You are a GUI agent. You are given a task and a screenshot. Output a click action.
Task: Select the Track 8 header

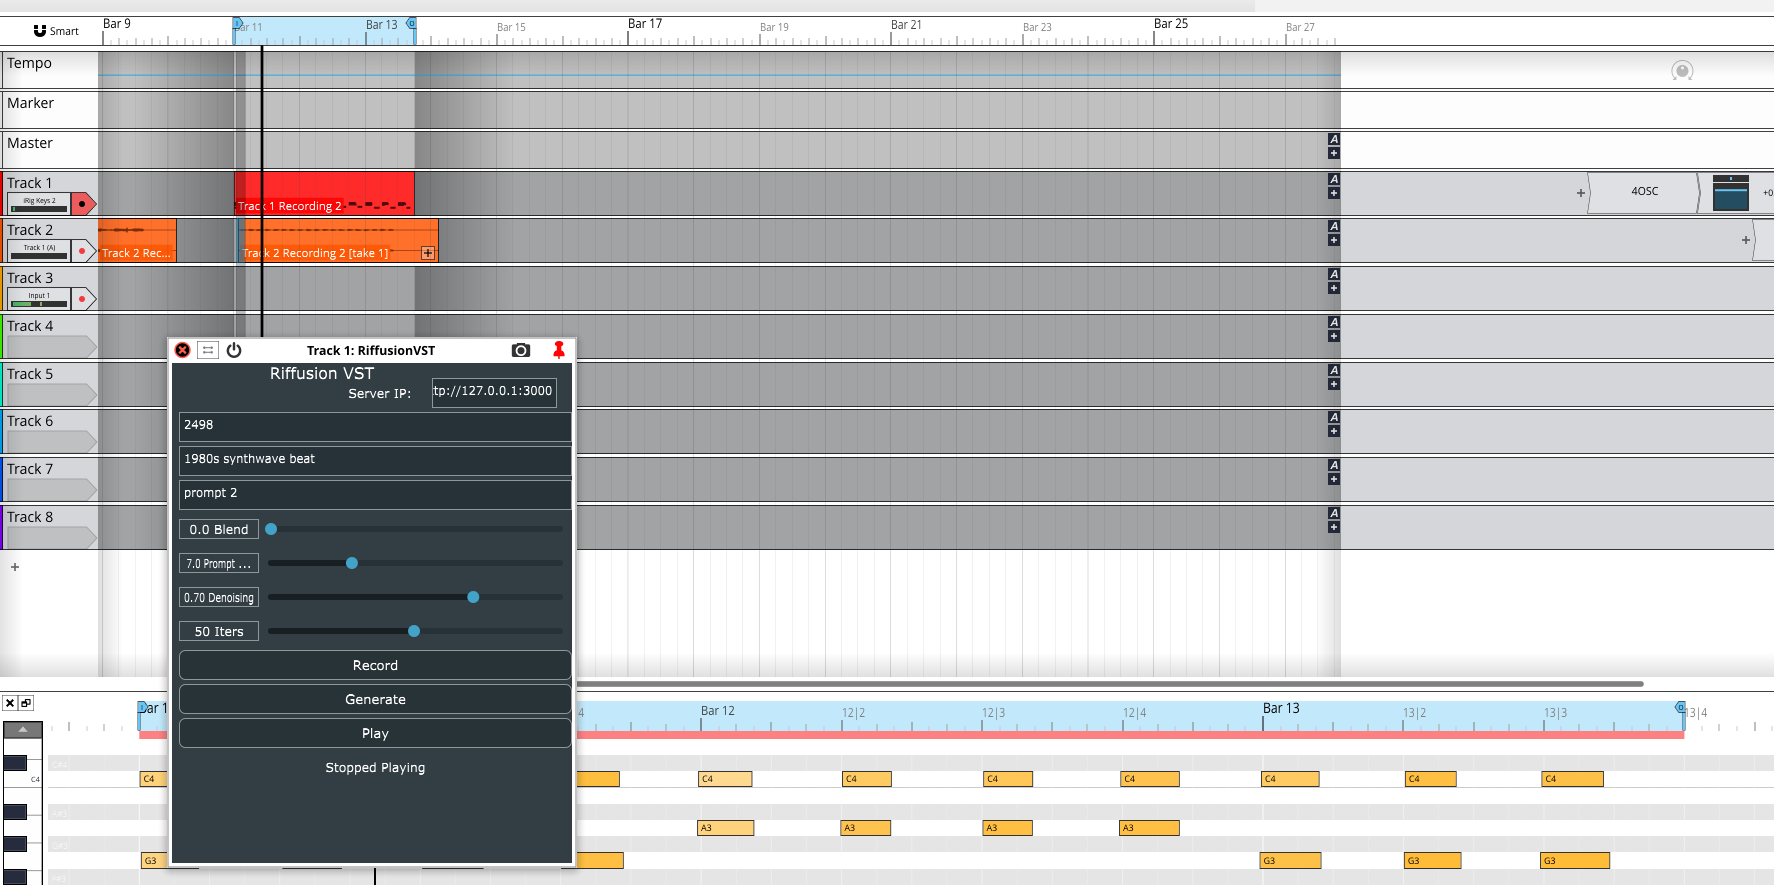[x=50, y=527]
